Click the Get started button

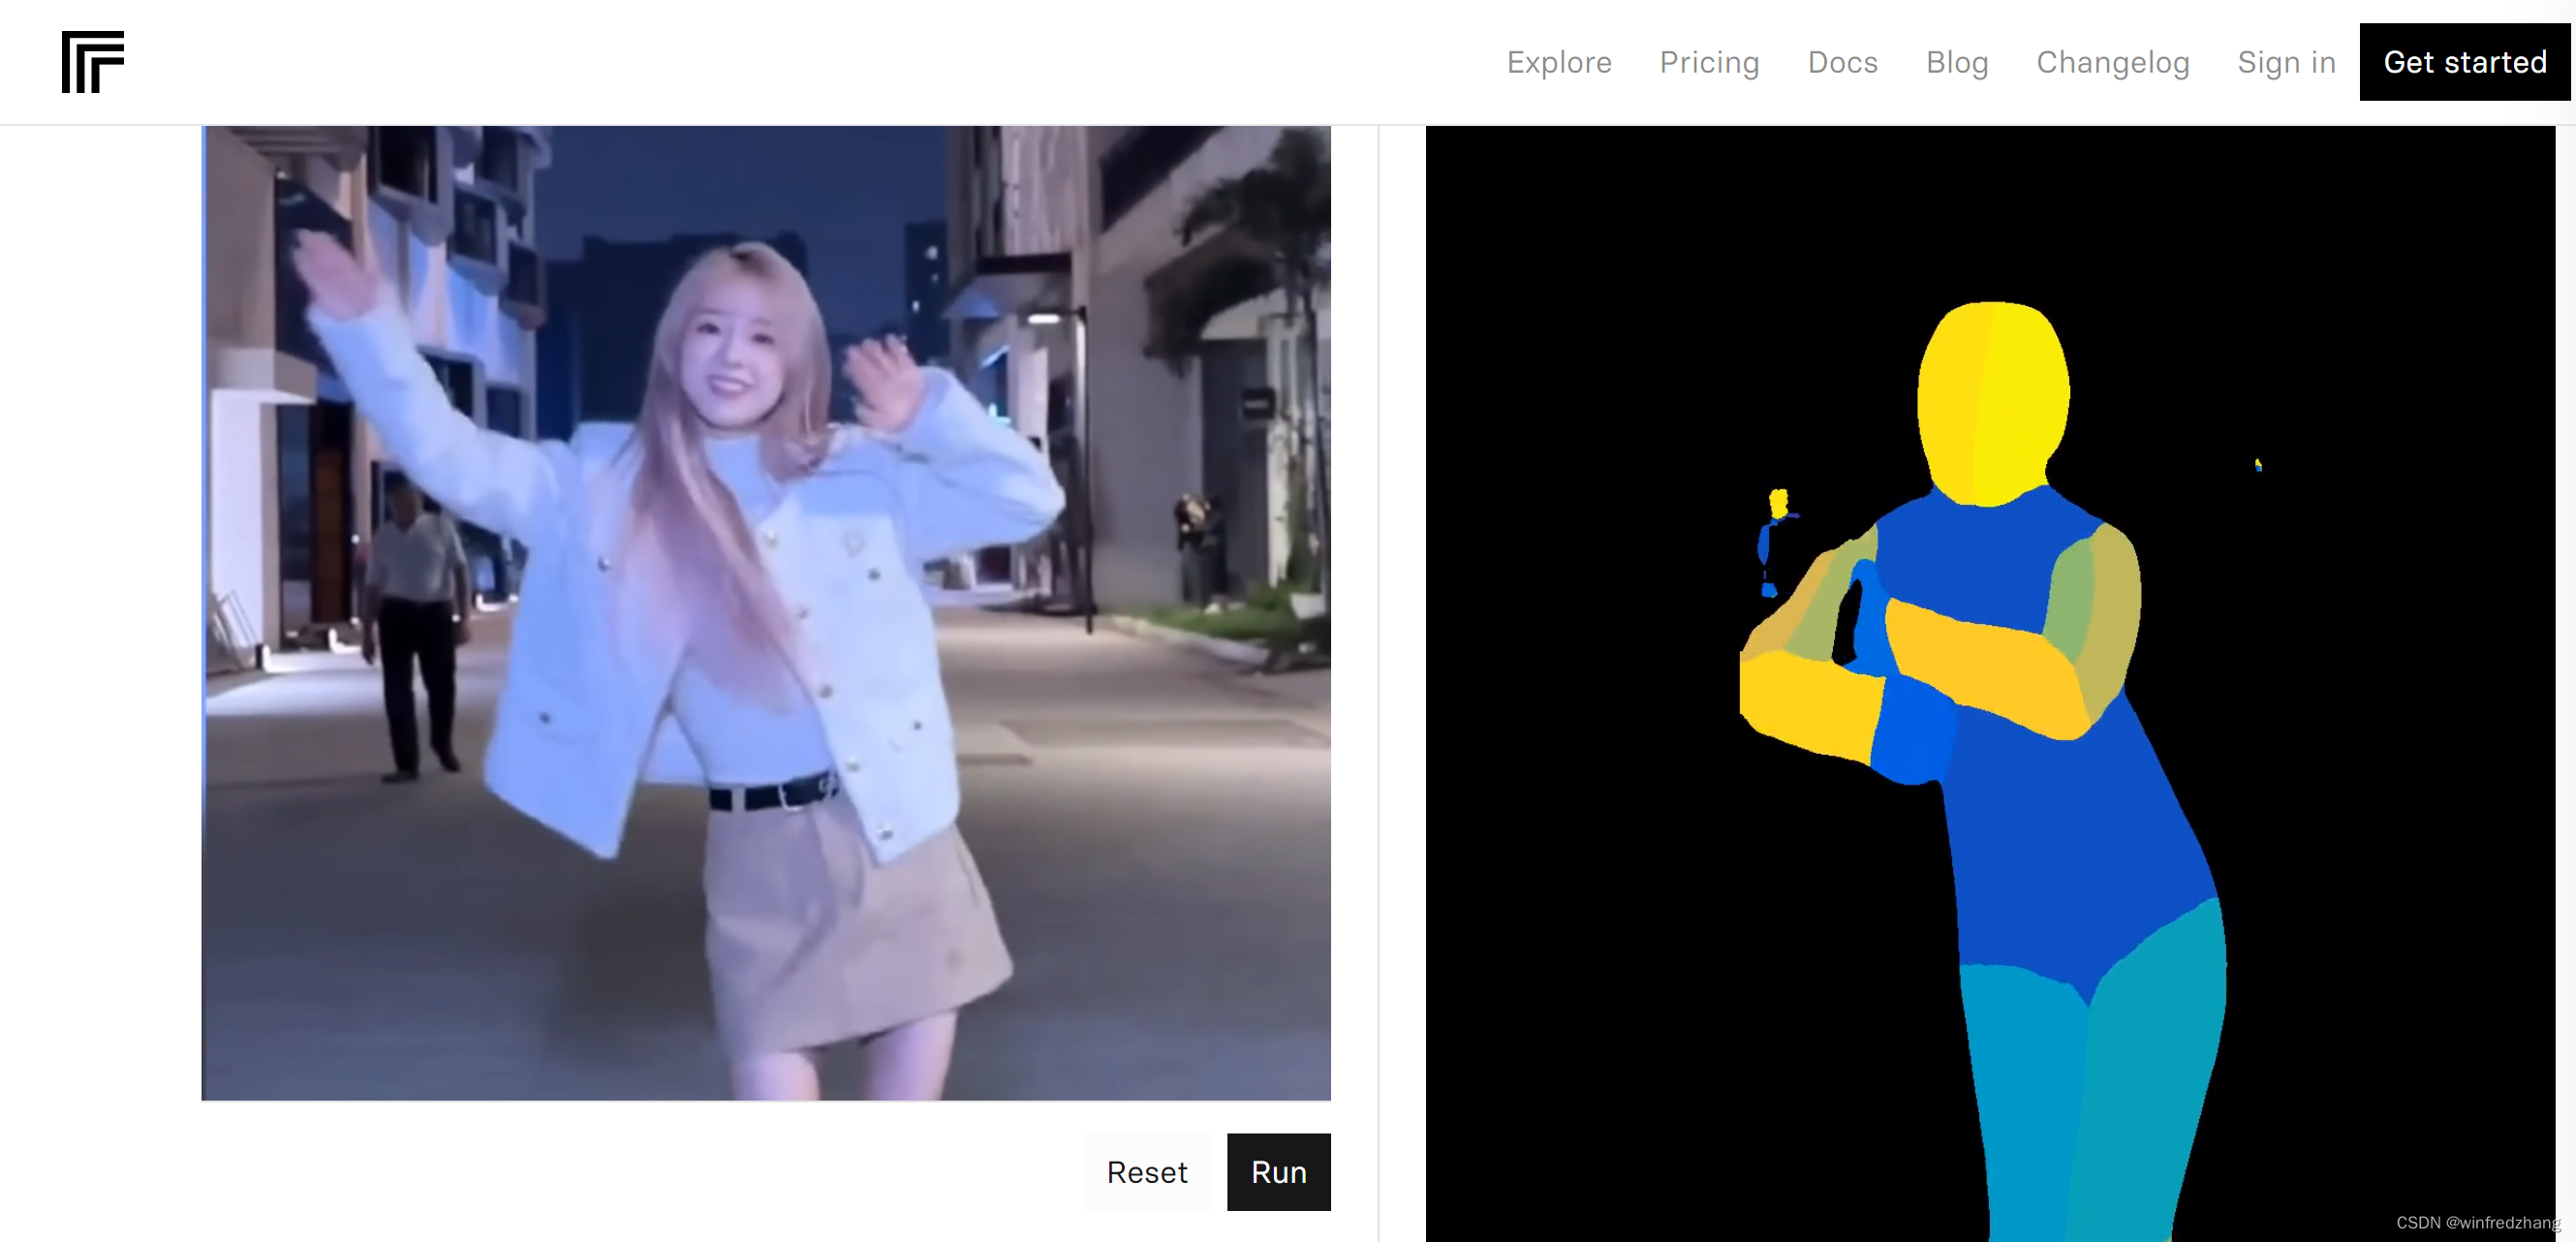pyautogui.click(x=2464, y=62)
